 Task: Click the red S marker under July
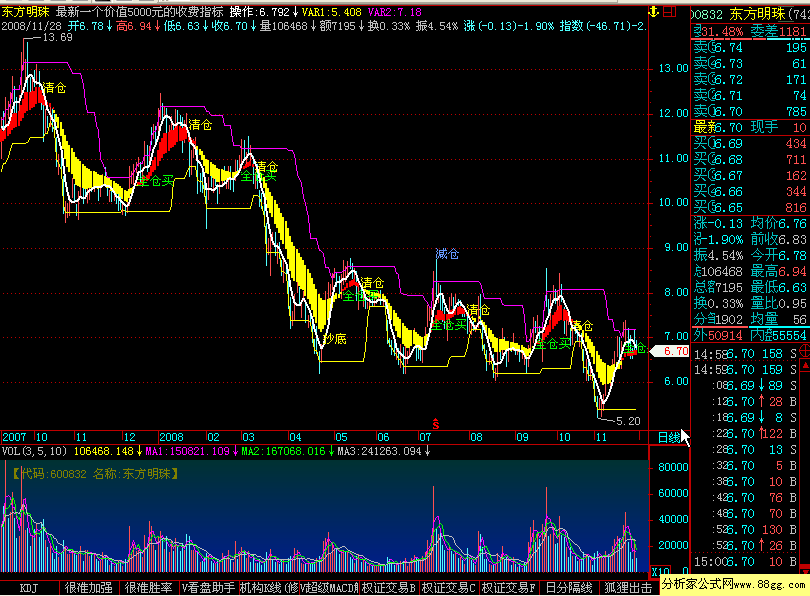435,424
